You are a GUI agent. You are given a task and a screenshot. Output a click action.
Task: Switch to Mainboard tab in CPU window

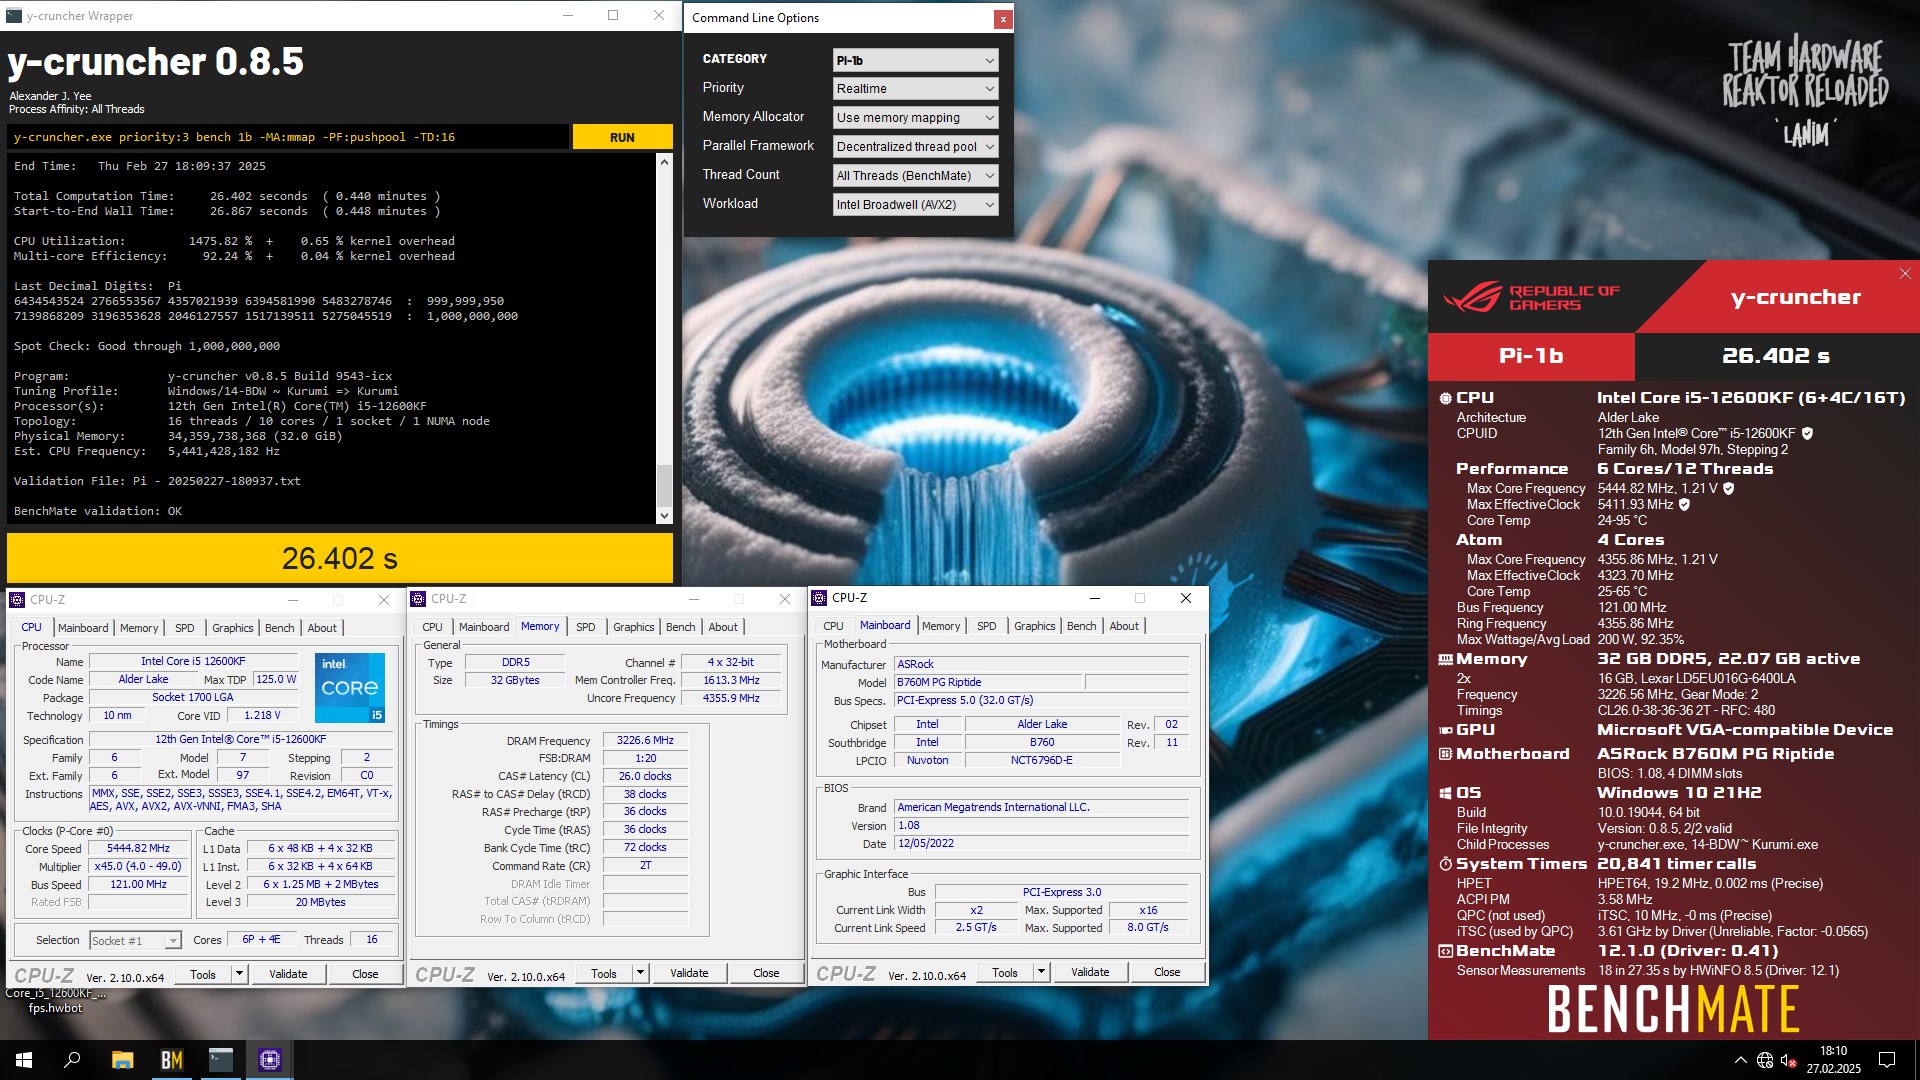tap(83, 628)
